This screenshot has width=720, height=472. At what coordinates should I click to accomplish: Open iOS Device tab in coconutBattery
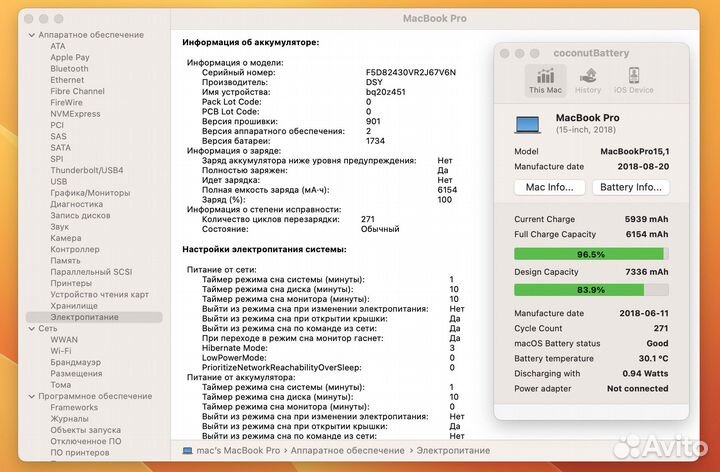coord(633,80)
